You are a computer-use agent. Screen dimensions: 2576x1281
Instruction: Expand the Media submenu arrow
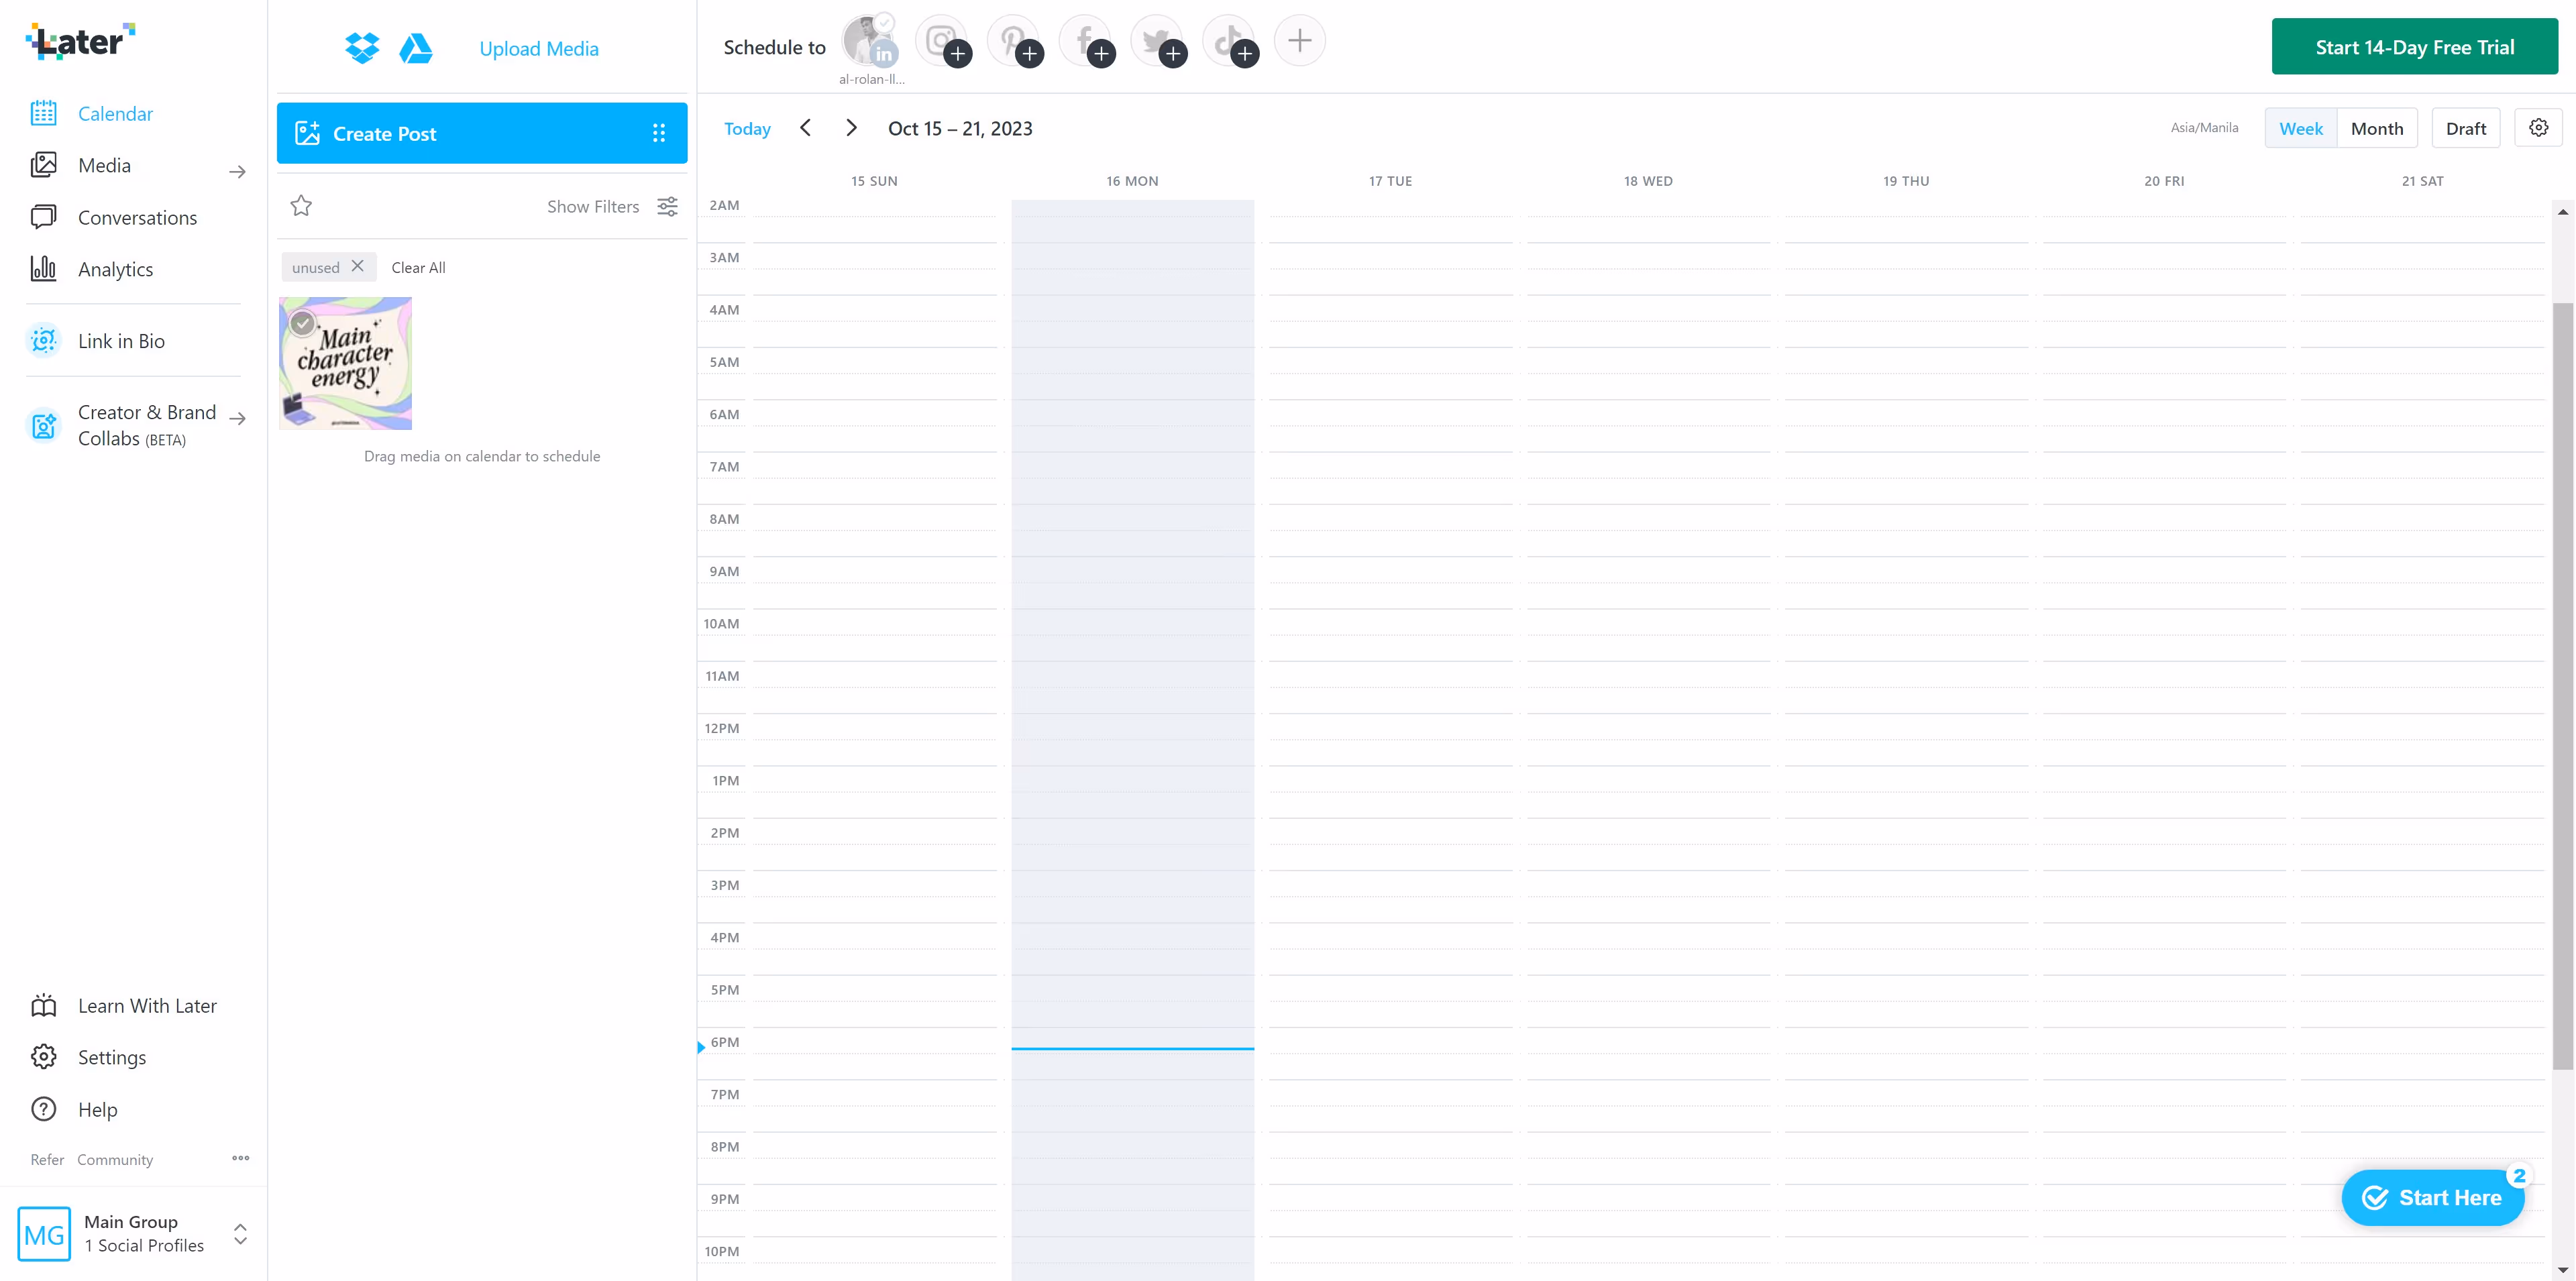tap(237, 171)
